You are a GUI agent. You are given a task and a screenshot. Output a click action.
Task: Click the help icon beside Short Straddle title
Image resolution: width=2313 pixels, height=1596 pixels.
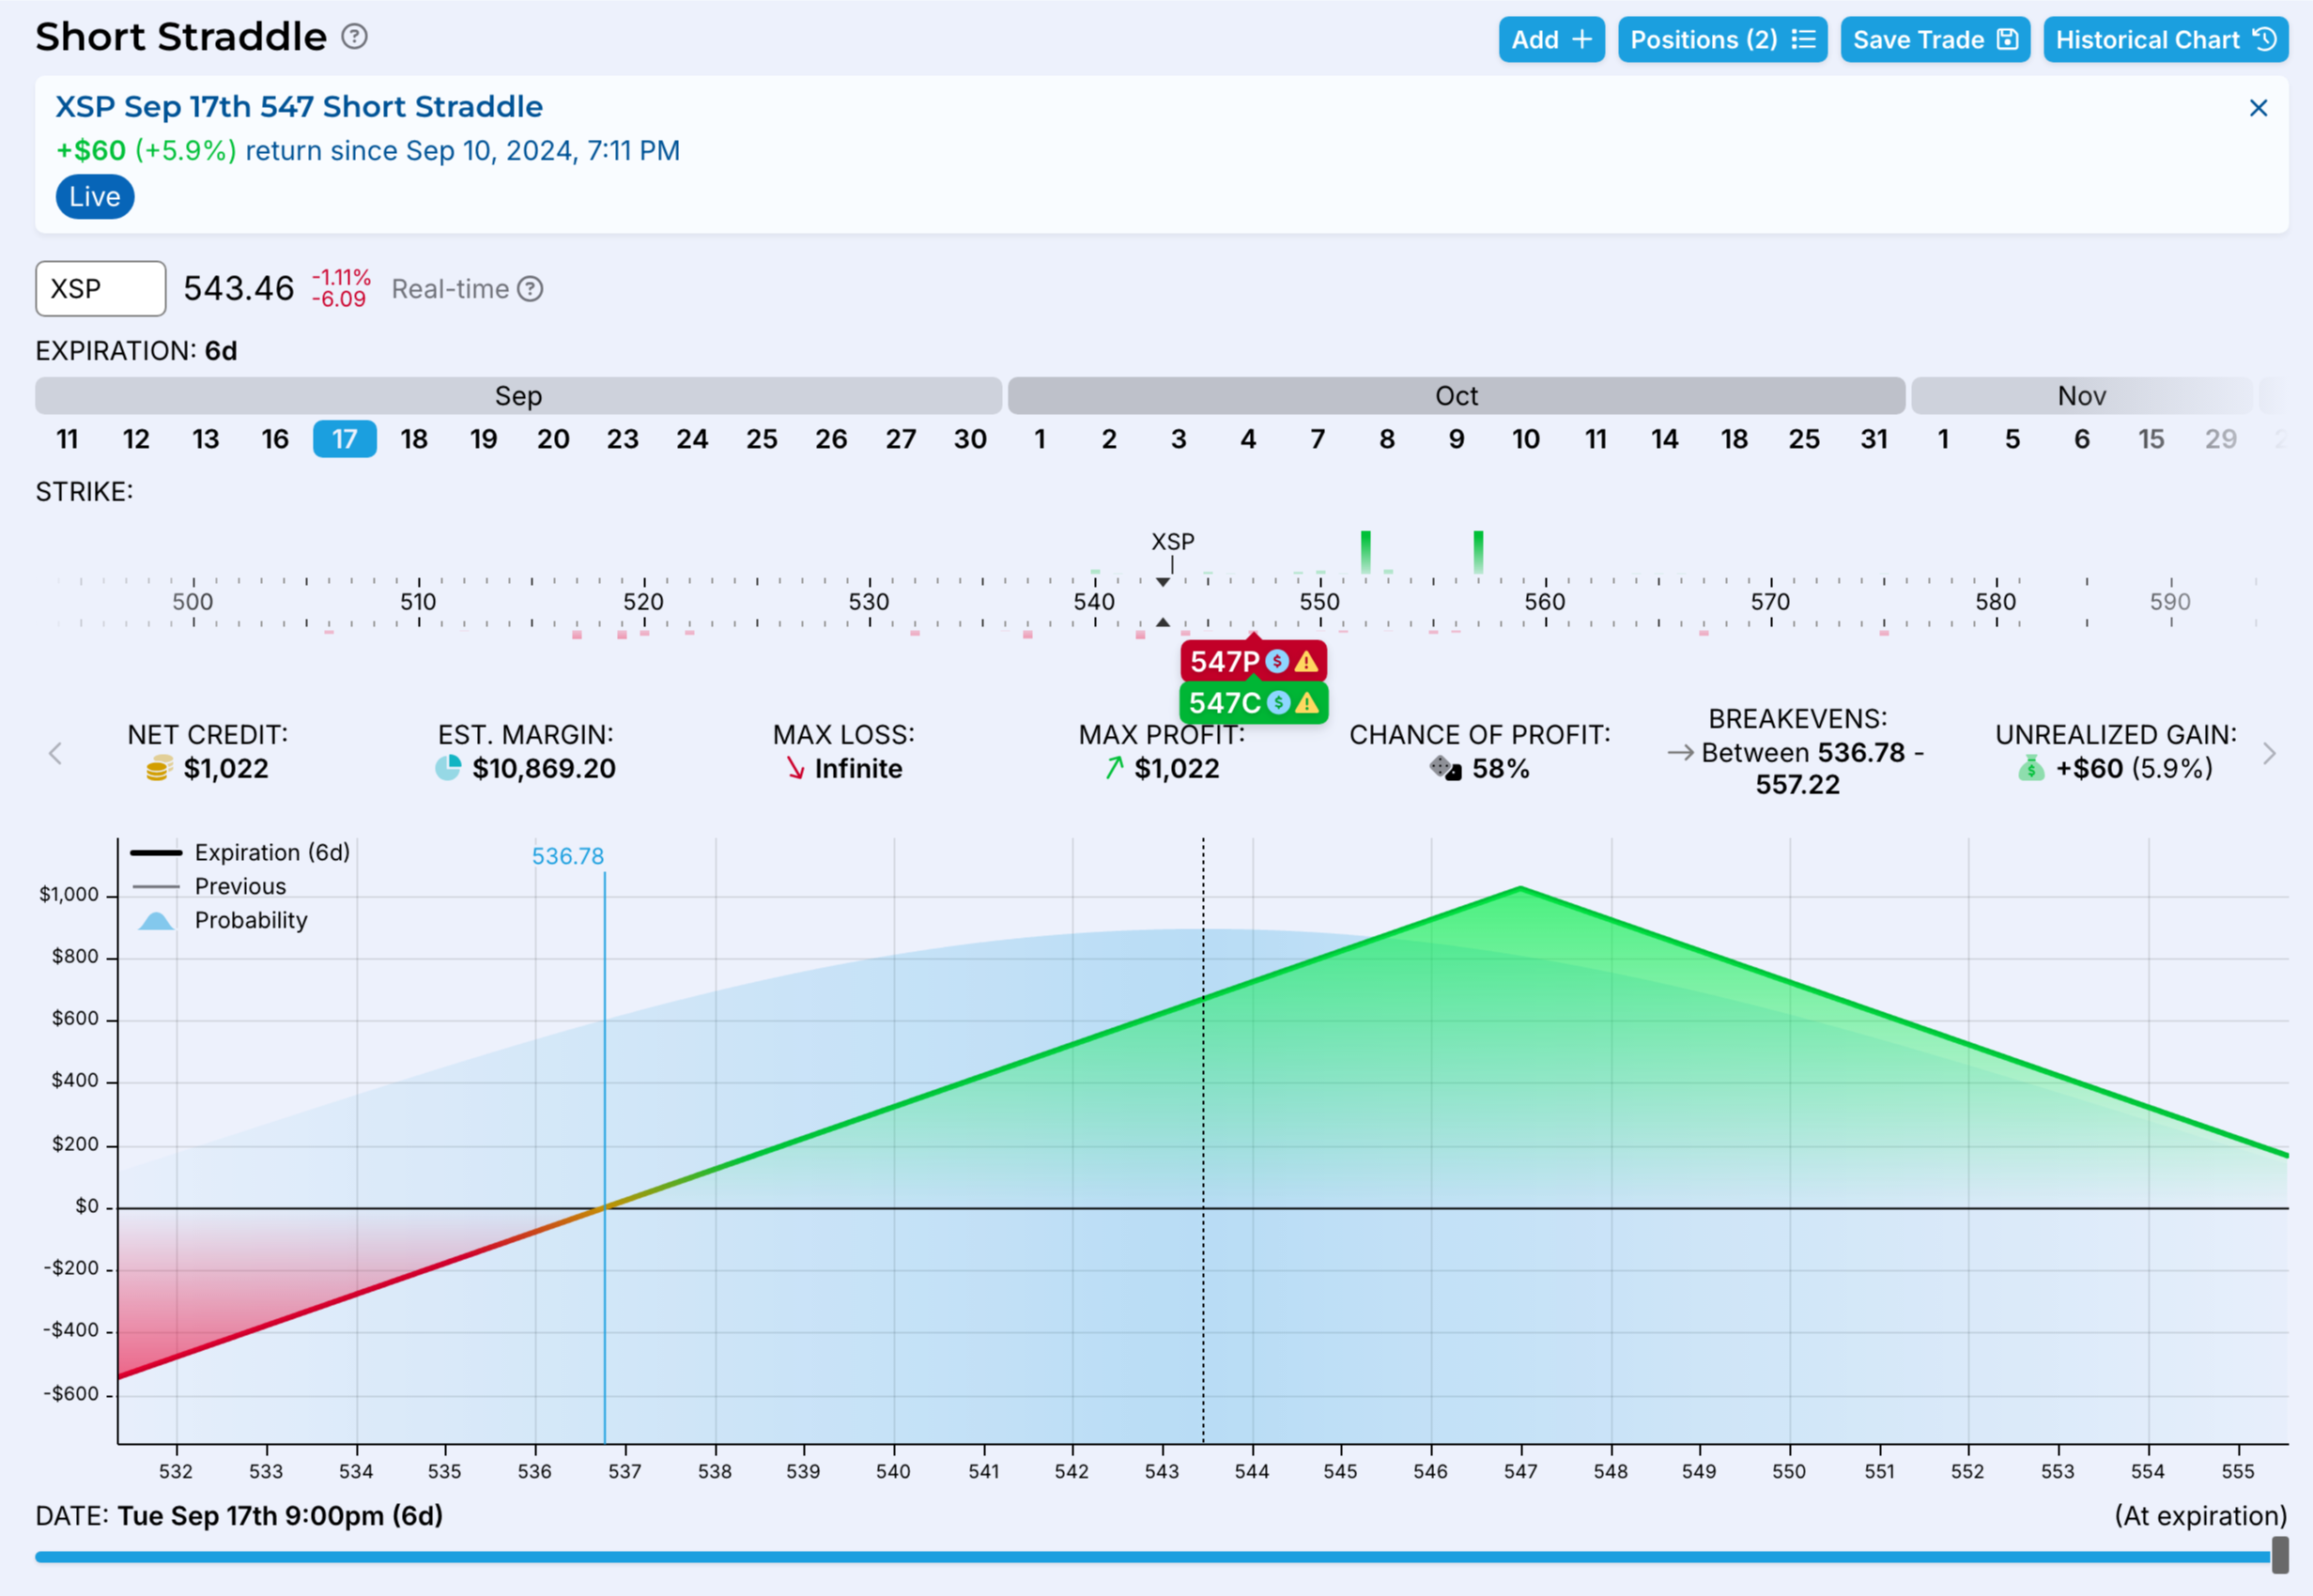pos(354,37)
